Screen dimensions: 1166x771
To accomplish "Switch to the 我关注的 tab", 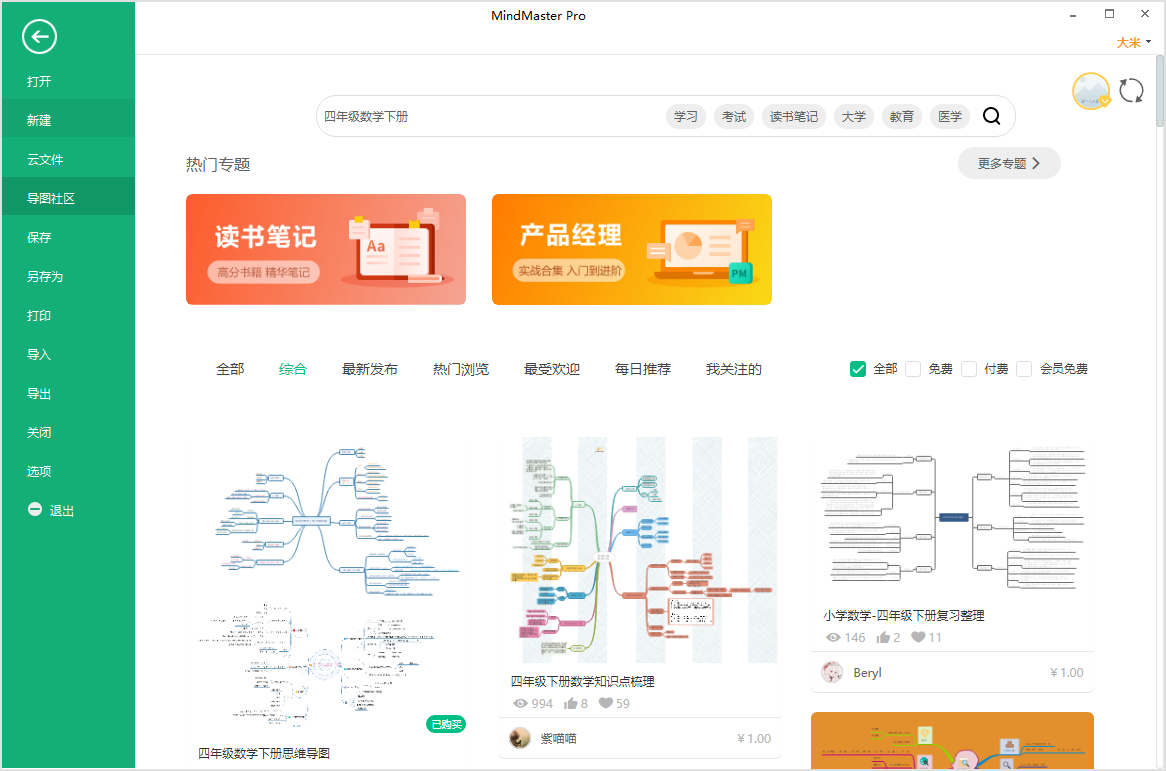I will [733, 369].
